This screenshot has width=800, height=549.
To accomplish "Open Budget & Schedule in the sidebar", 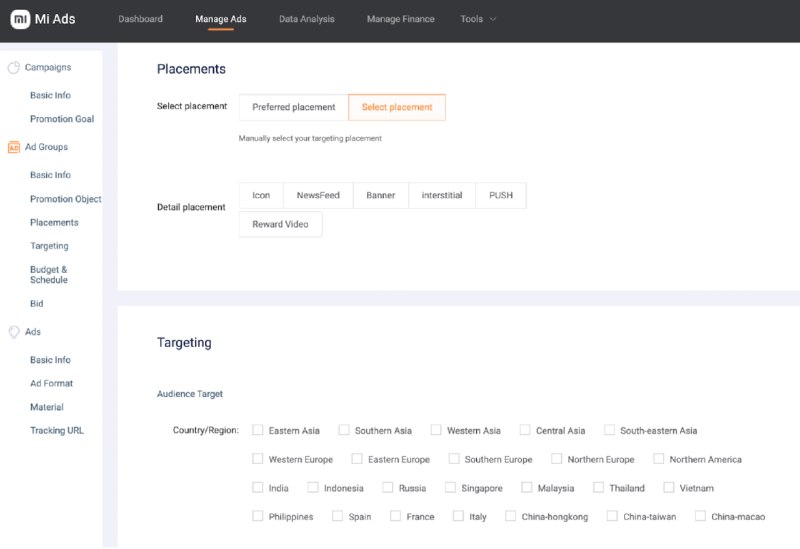I will pyautogui.click(x=49, y=274).
